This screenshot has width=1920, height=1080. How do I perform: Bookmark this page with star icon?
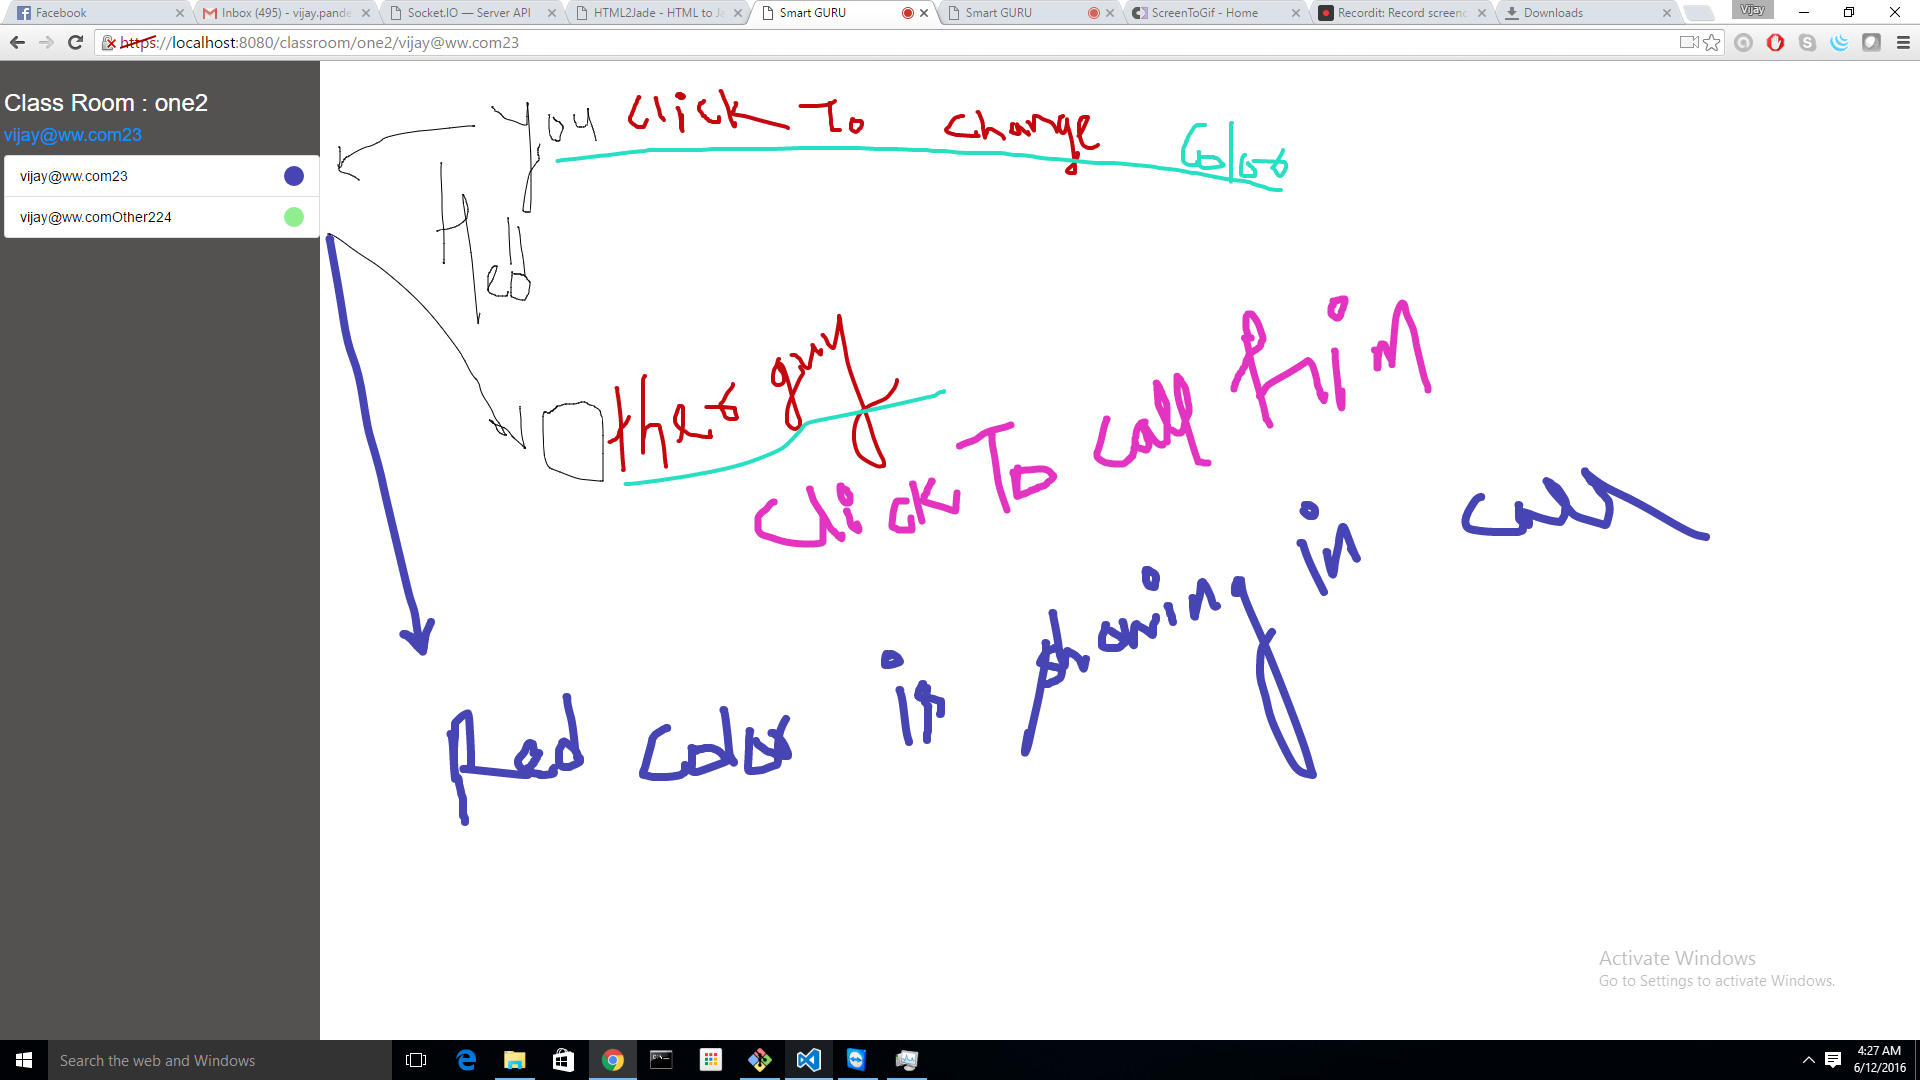point(1712,42)
